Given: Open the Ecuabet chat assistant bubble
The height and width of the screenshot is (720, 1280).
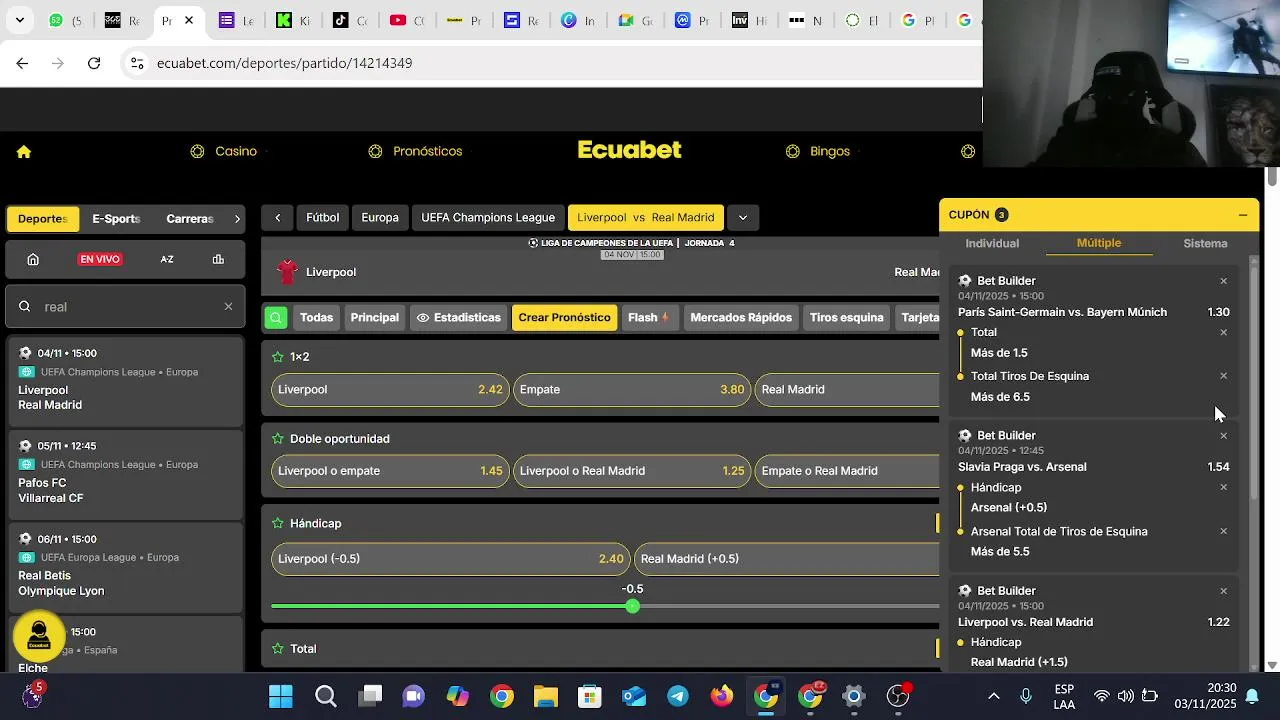Looking at the screenshot, I should tap(39, 636).
